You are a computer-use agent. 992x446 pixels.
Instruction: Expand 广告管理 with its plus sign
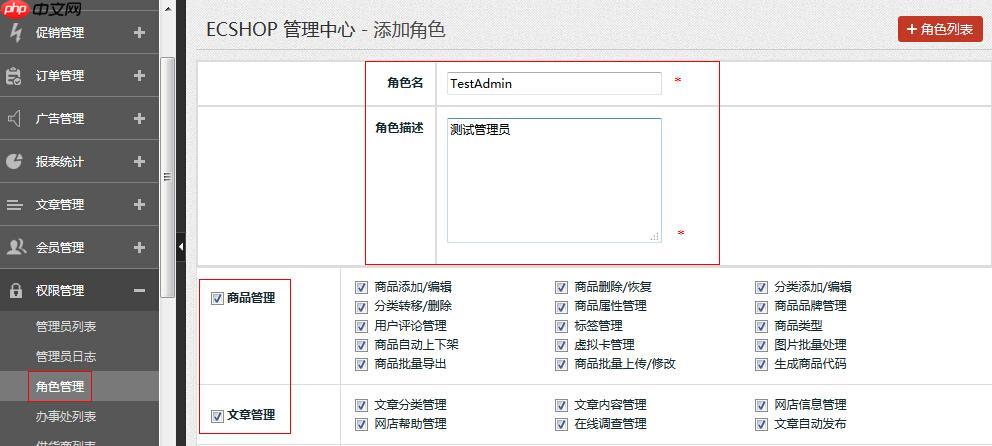(x=140, y=118)
